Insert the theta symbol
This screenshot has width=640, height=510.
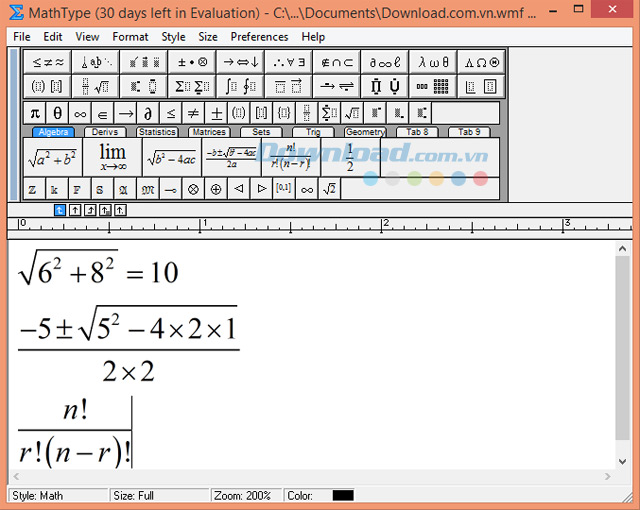[58, 113]
